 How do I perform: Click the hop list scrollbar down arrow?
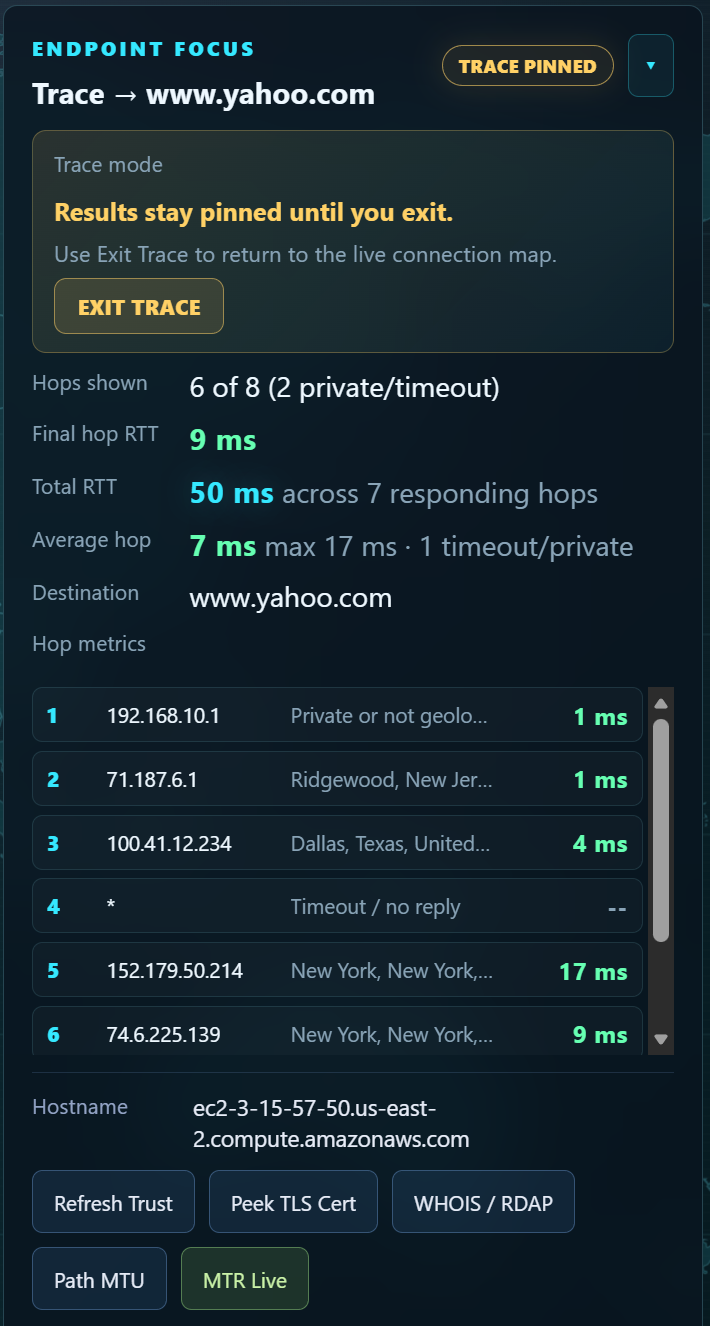pos(660,1040)
